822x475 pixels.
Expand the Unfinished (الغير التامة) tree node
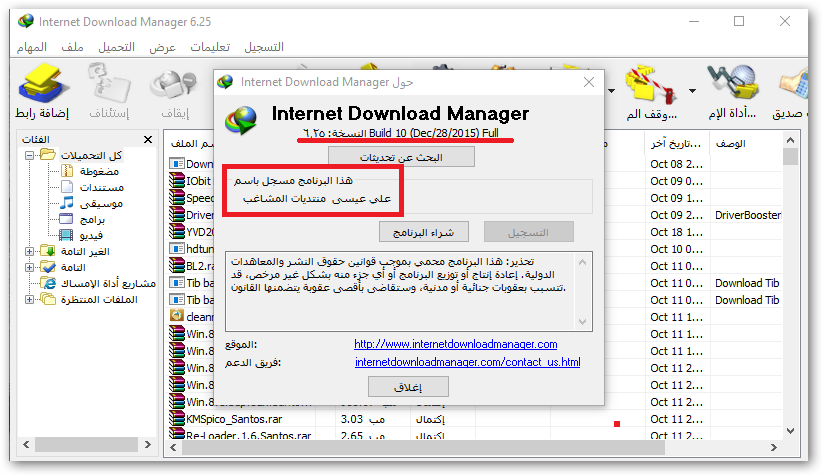(x=30, y=251)
